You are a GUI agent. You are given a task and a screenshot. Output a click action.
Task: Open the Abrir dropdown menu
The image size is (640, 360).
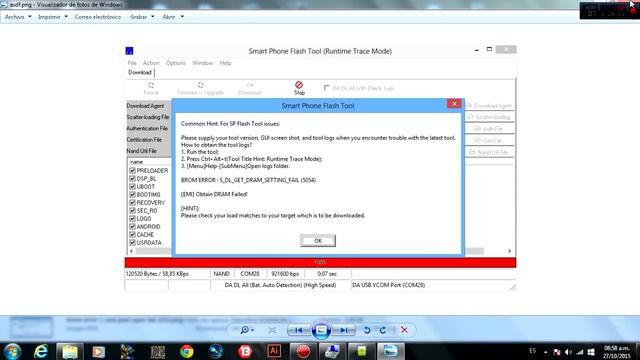pos(173,17)
